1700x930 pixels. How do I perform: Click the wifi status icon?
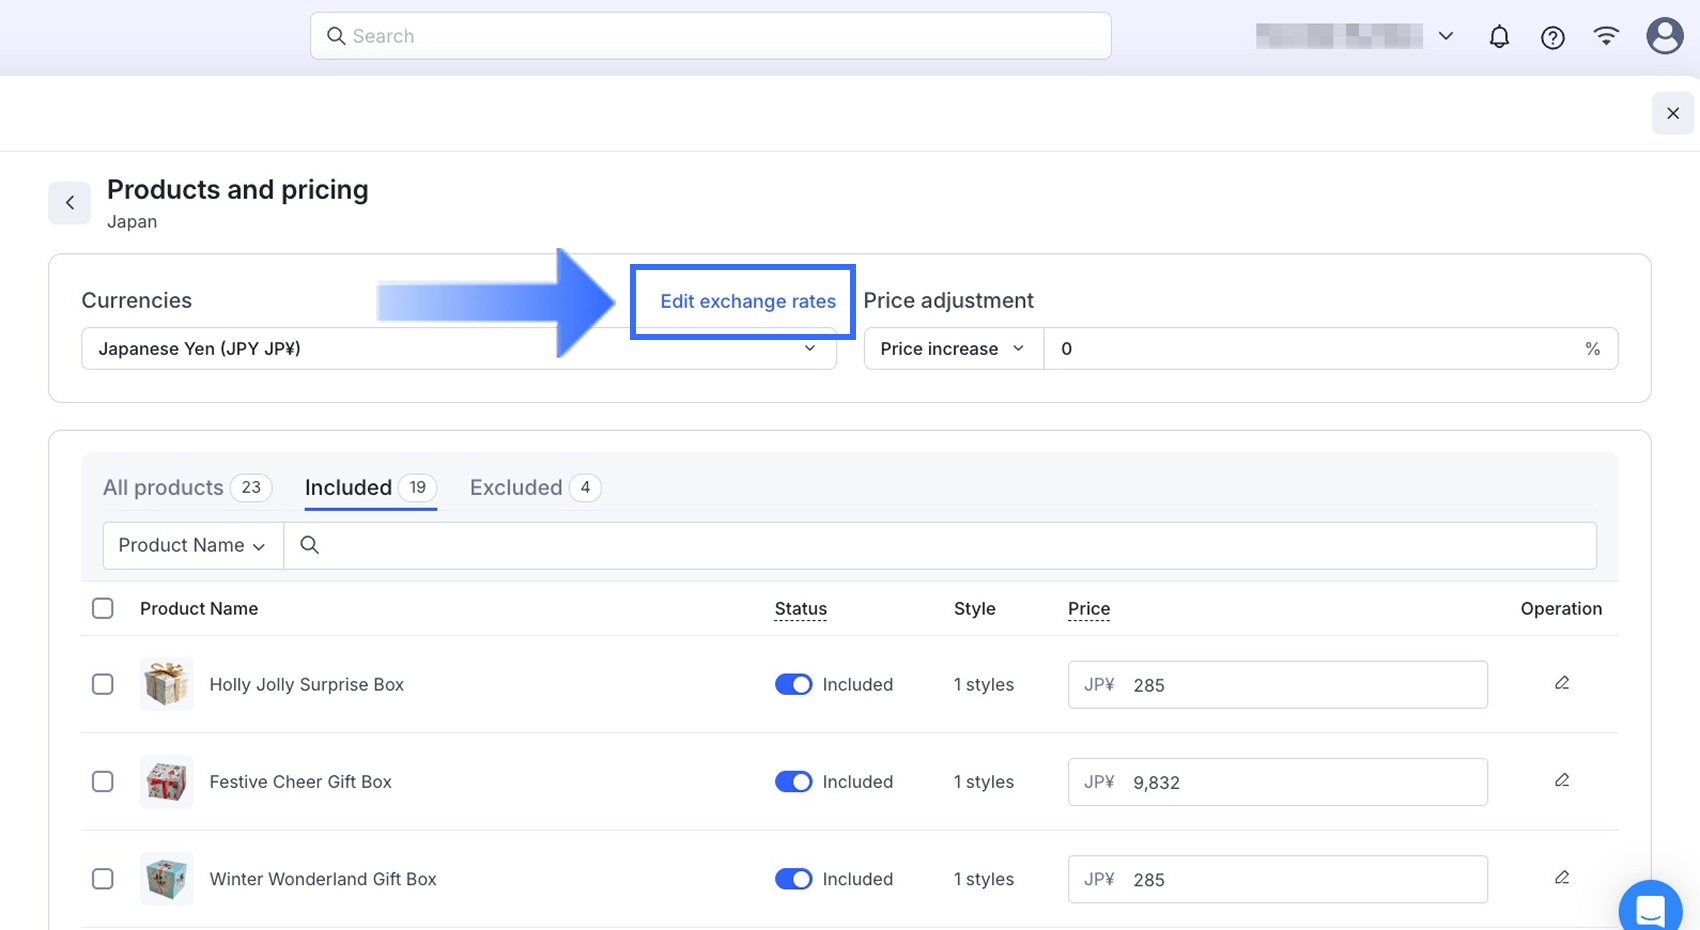click(x=1606, y=37)
